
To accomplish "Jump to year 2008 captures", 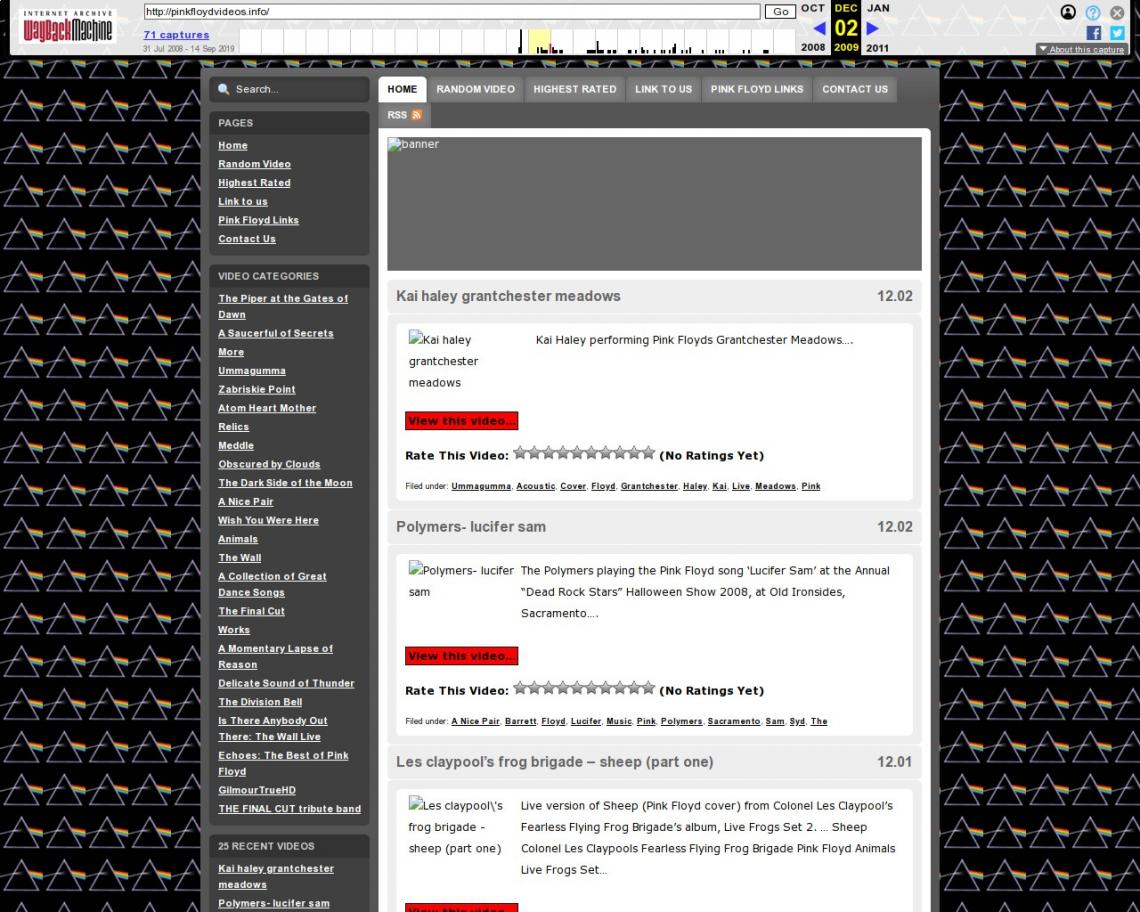I will coord(813,47).
